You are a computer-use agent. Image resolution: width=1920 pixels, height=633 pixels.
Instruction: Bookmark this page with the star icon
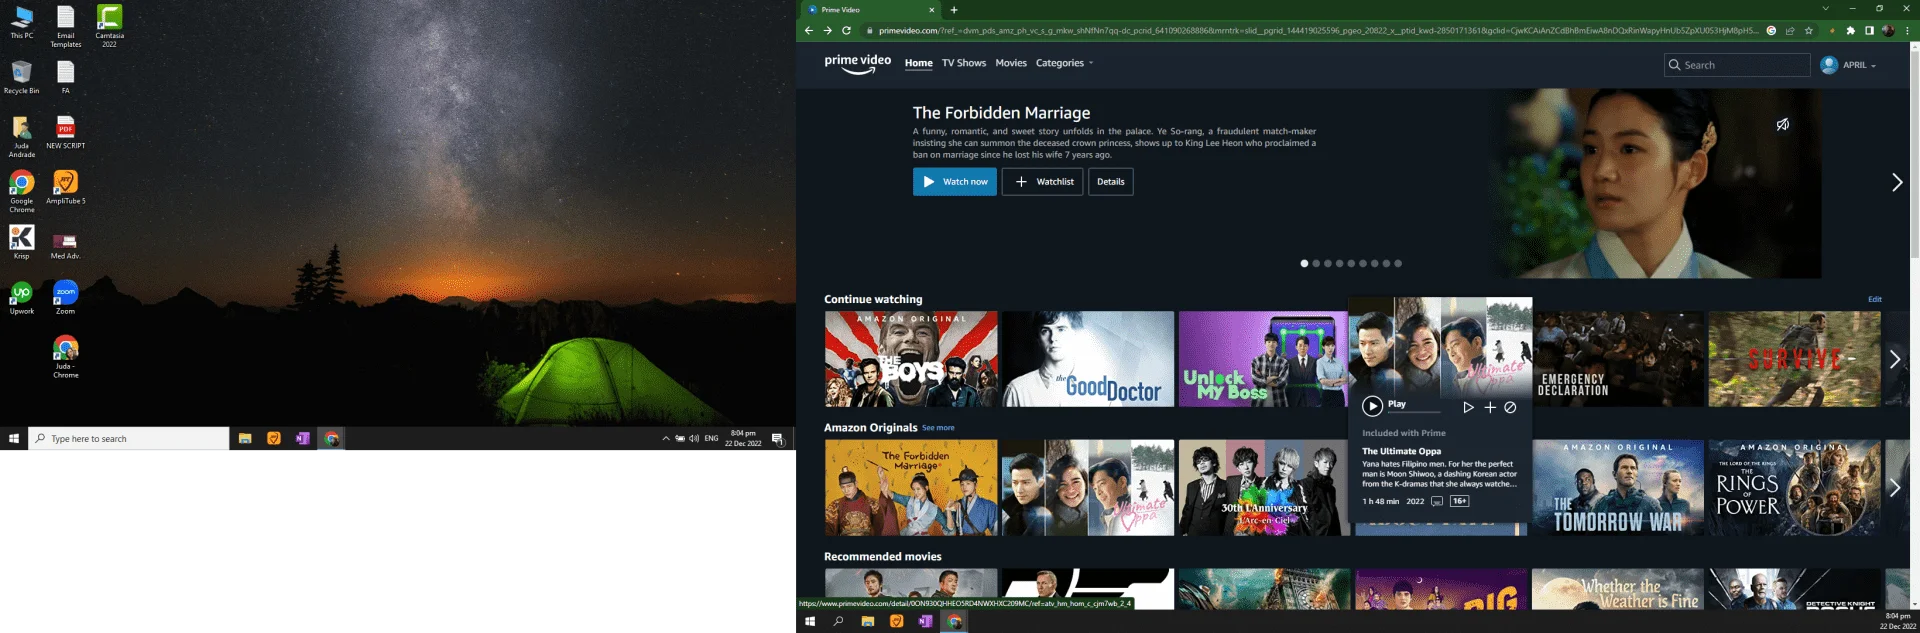[1808, 31]
